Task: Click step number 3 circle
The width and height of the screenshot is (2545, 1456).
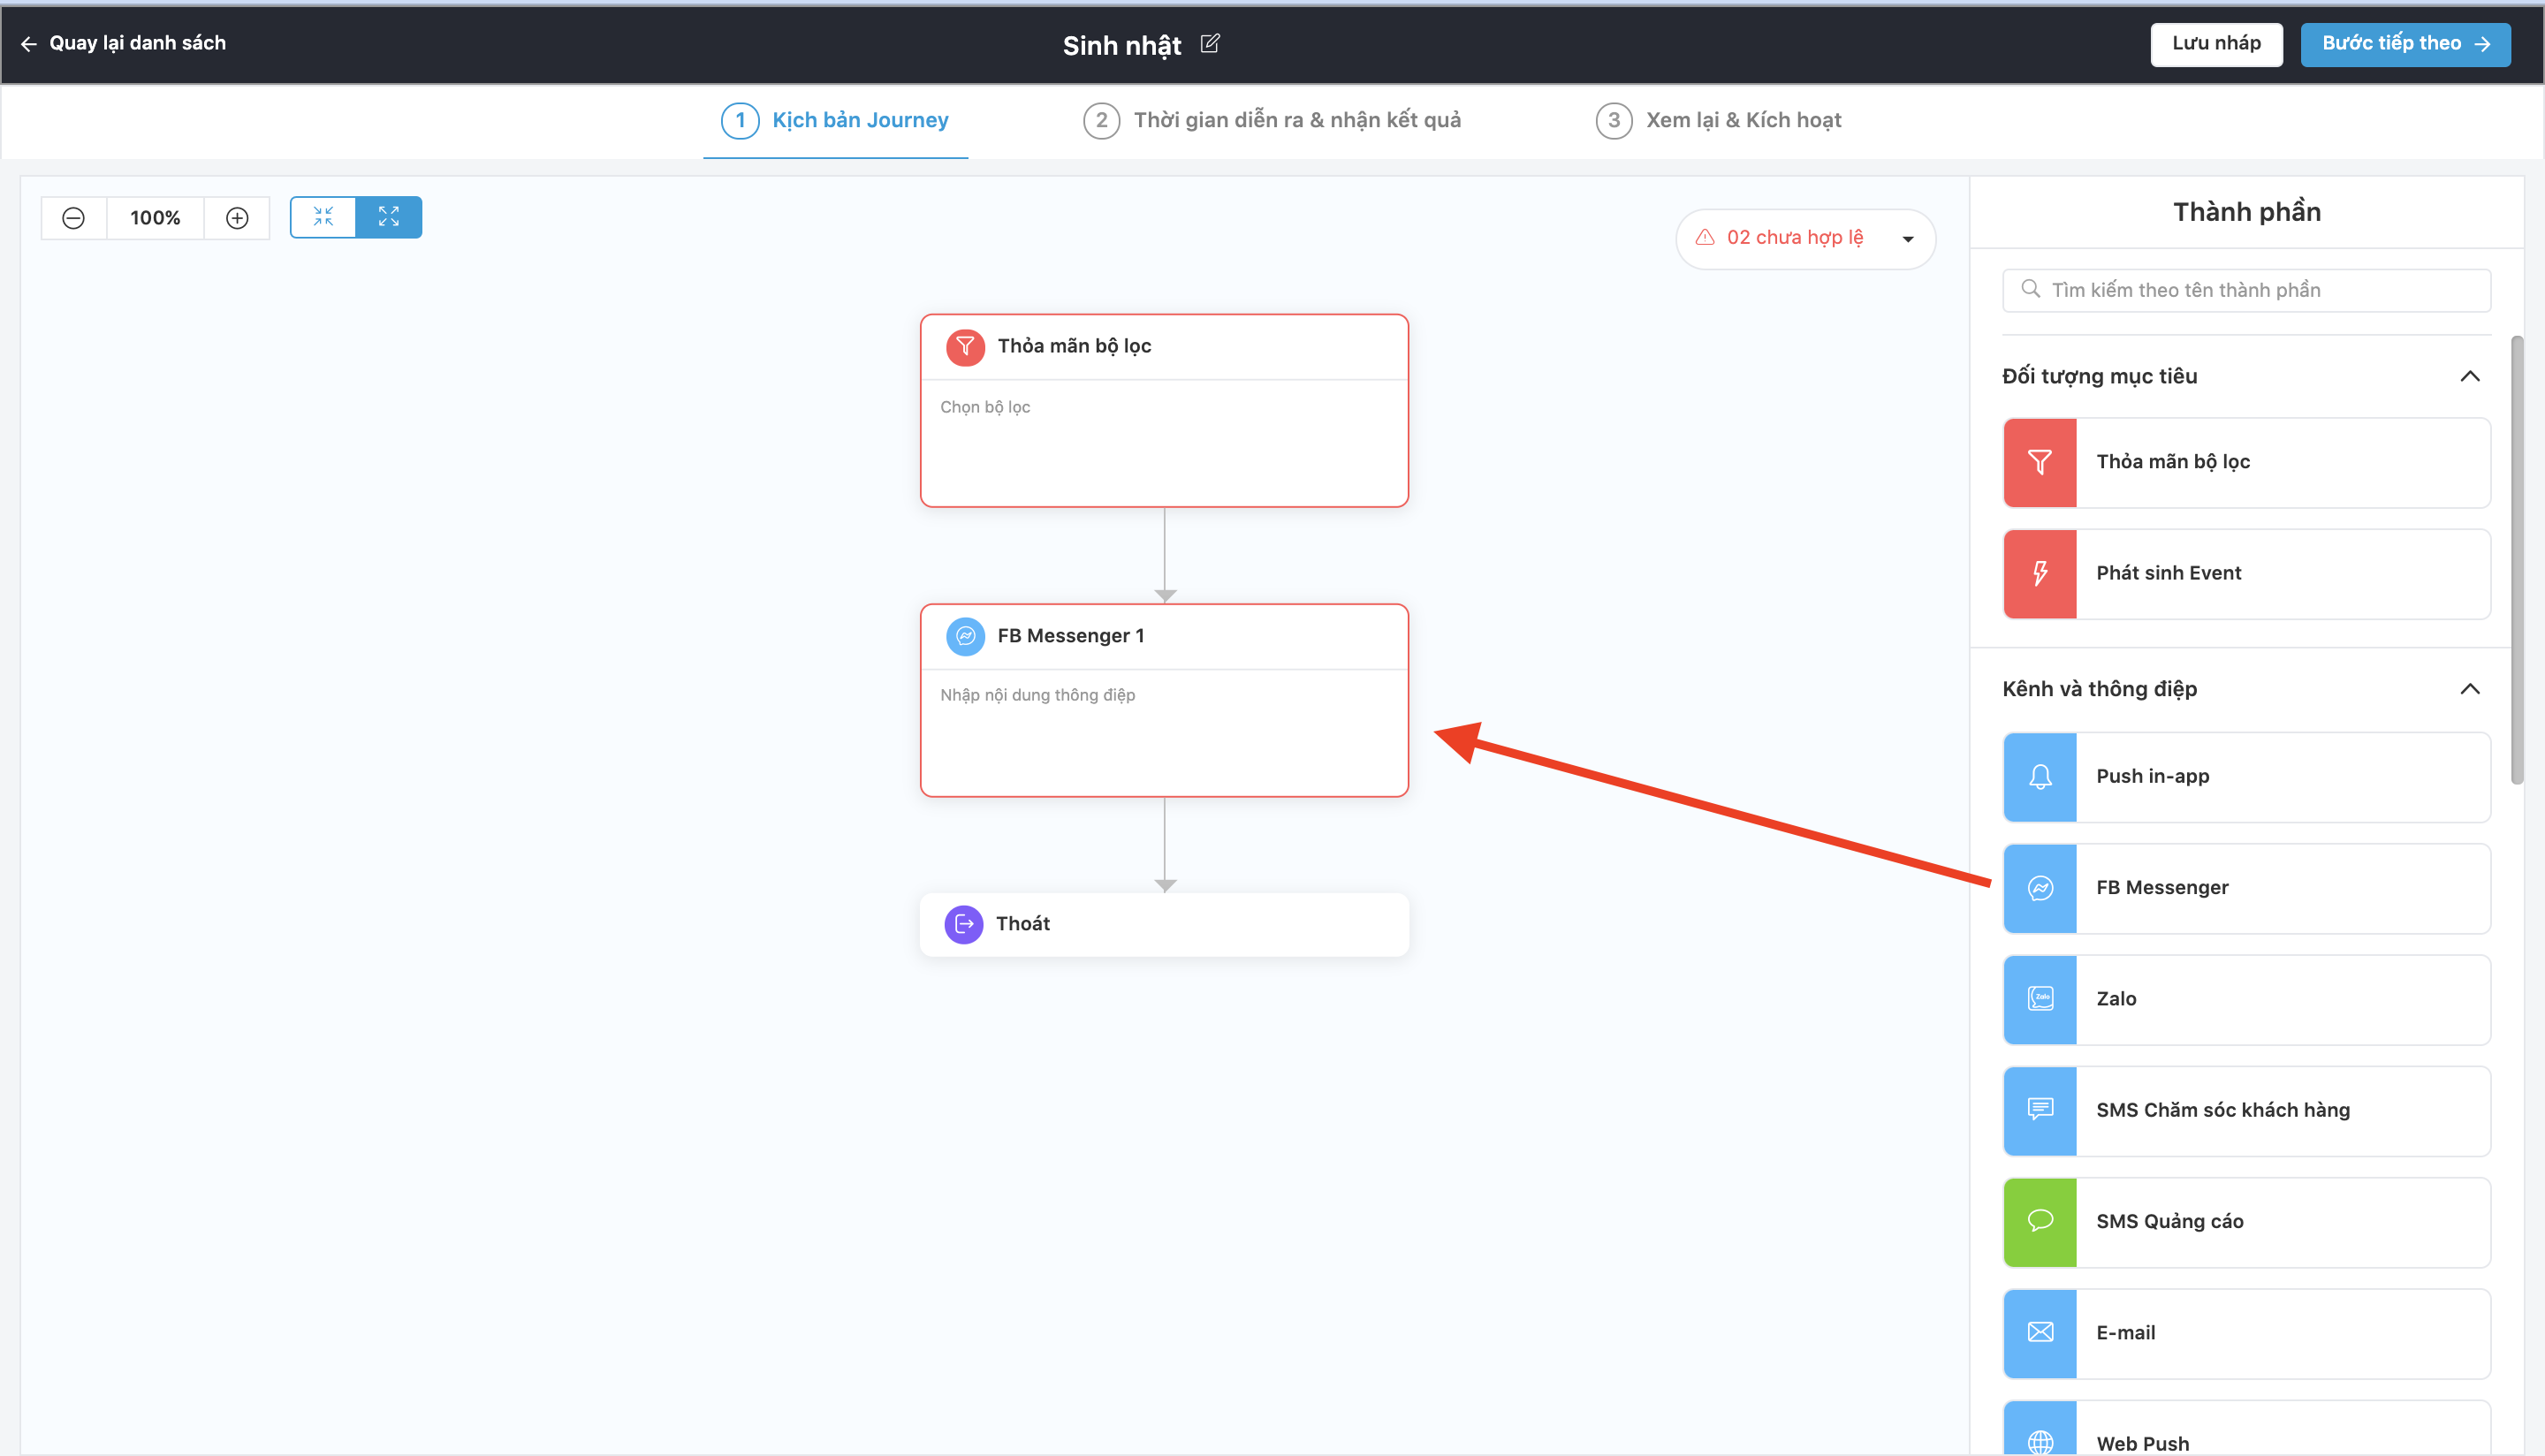Action: [1614, 120]
